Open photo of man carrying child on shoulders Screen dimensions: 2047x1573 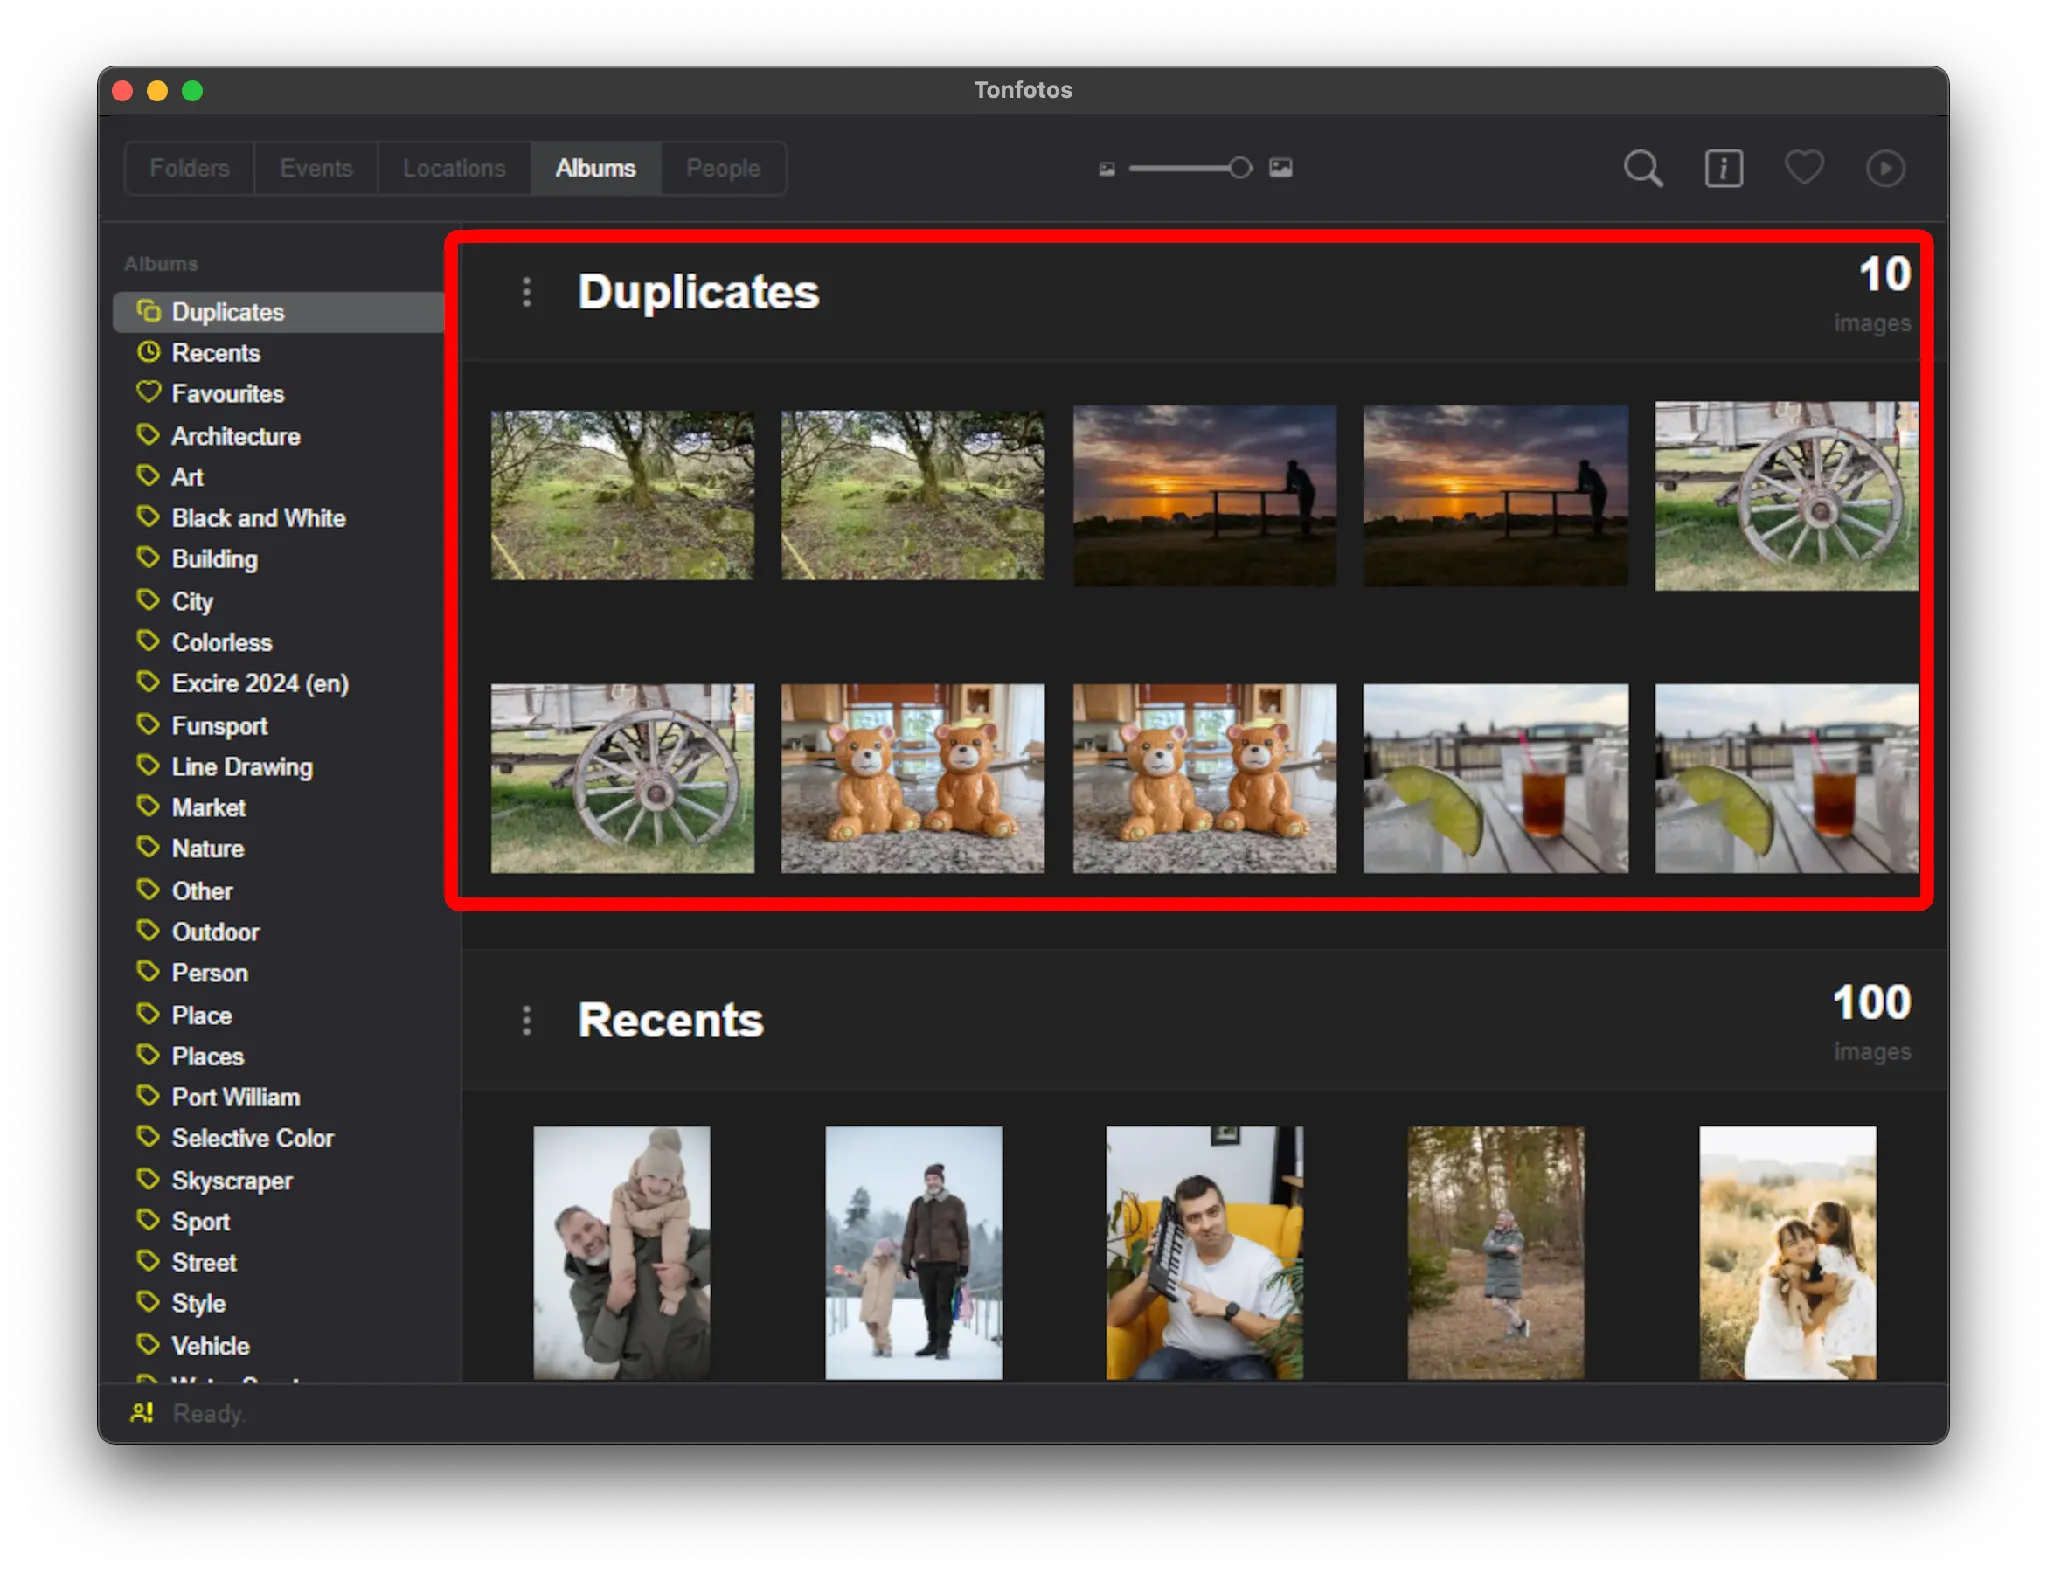622,1253
